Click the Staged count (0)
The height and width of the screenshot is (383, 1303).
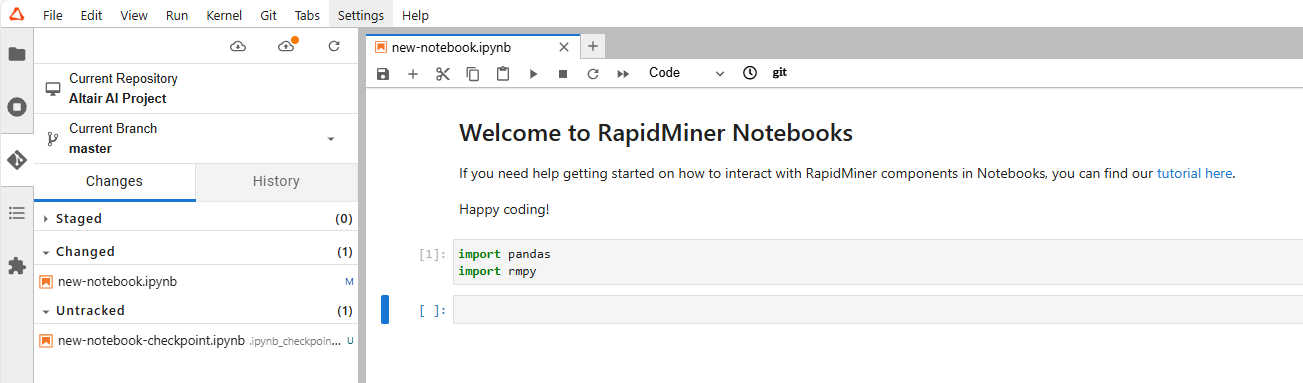[x=344, y=219]
